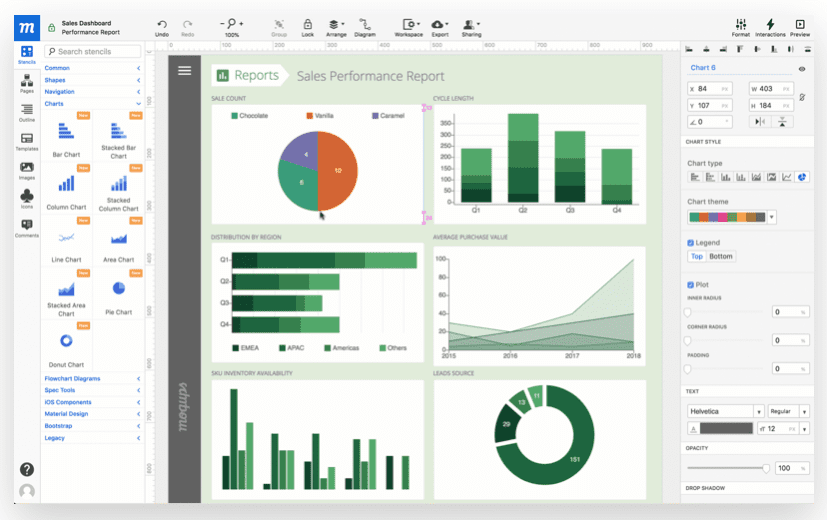Open the Sharing options

coord(472,28)
